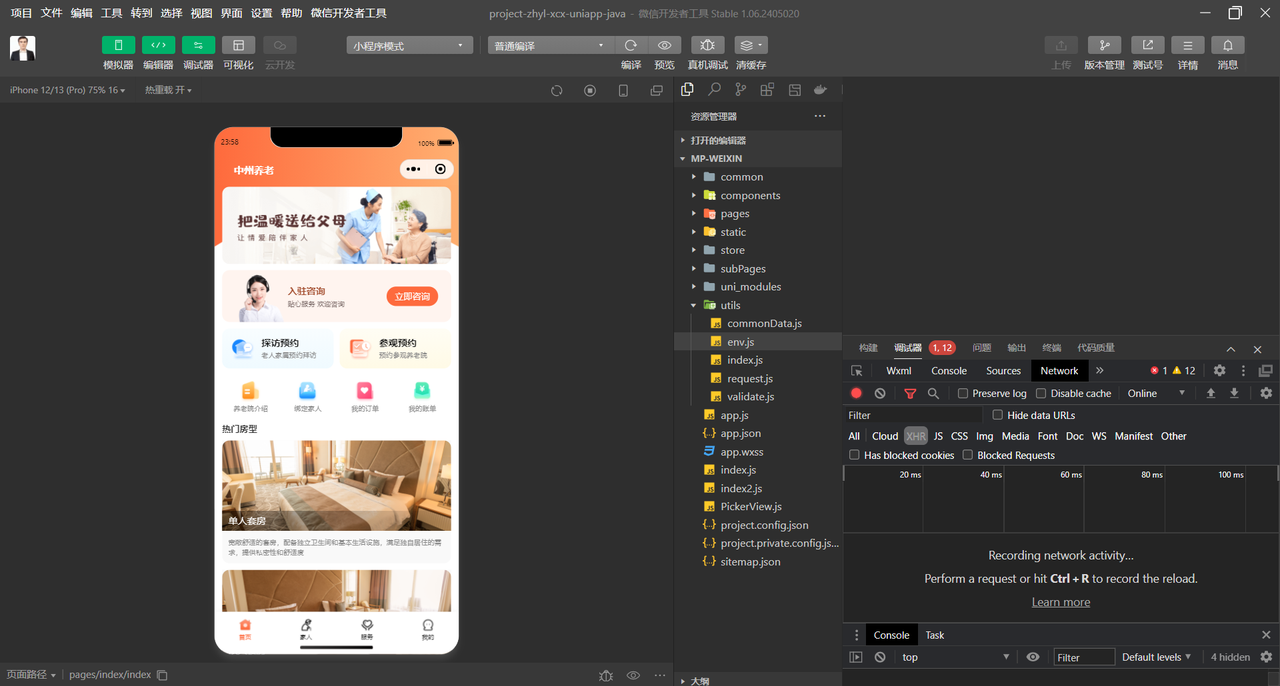Open the 工具 menu
Image resolution: width=1280 pixels, height=686 pixels.
click(x=112, y=13)
